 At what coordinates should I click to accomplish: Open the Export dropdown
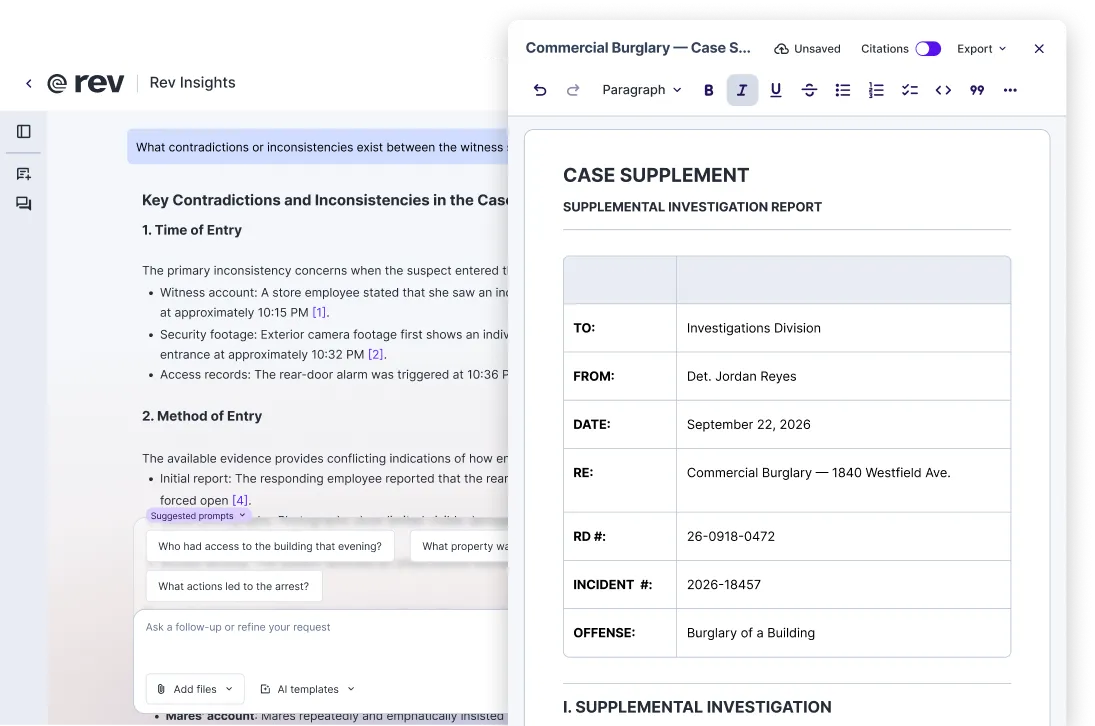(x=981, y=49)
